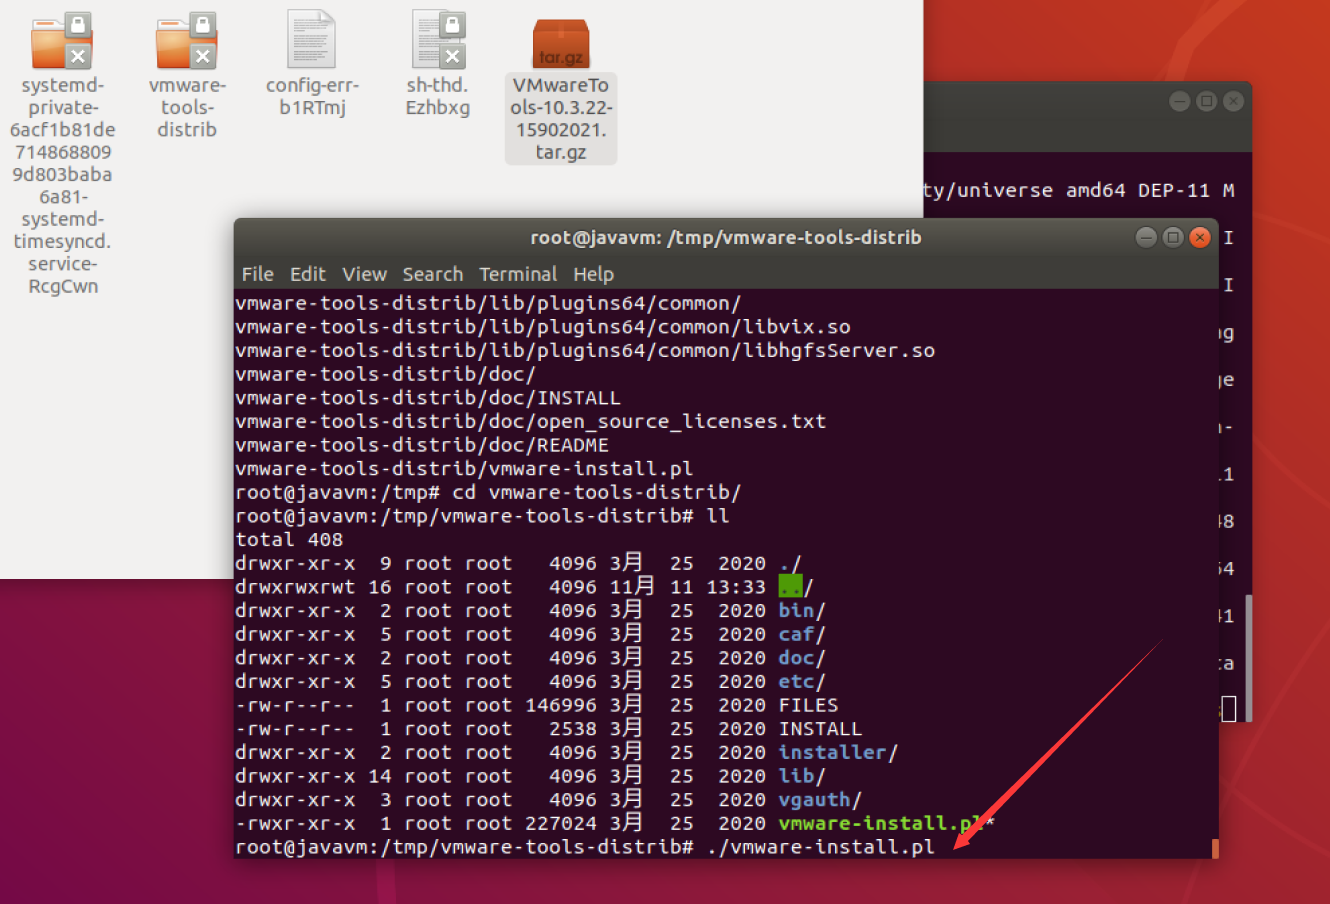This screenshot has width=1330, height=904.
Task: Click the 'installer/' directory listing entry
Action: [838, 752]
